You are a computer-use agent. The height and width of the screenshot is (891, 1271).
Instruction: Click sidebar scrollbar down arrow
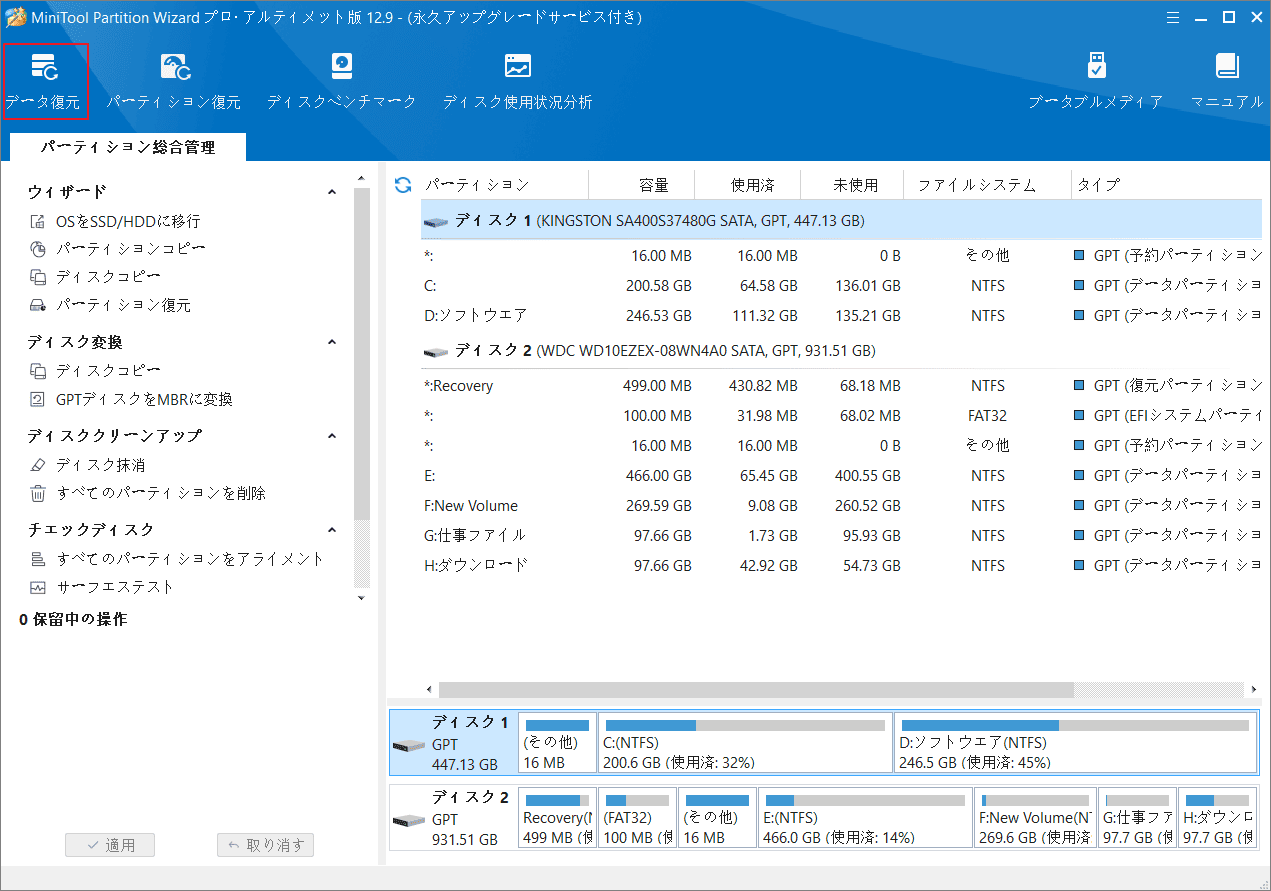pos(362,598)
